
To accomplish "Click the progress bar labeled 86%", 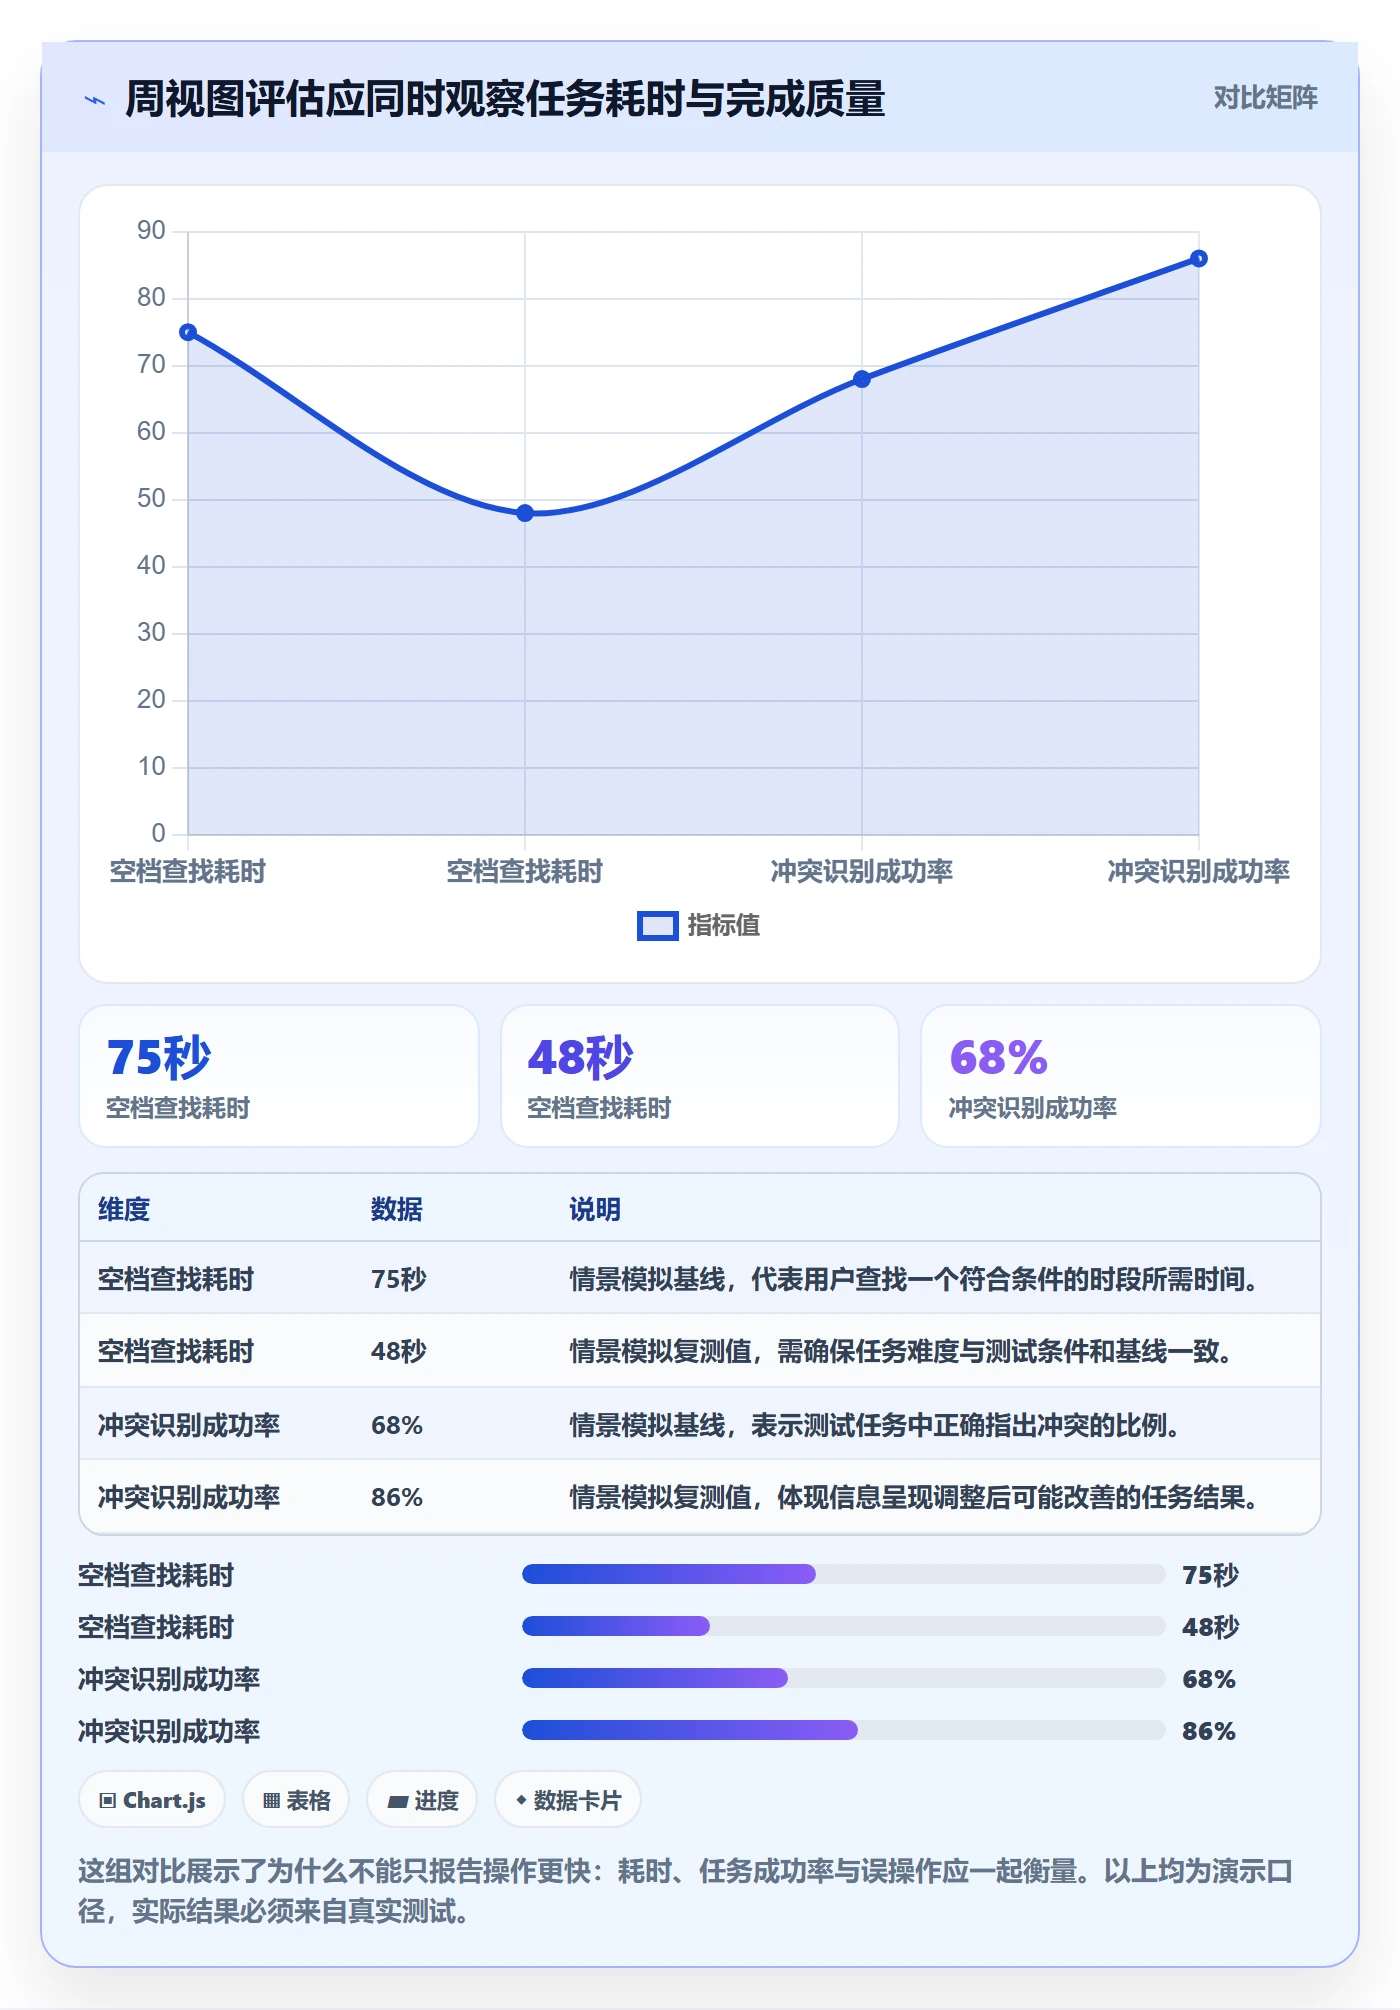I will pyautogui.click(x=843, y=1731).
